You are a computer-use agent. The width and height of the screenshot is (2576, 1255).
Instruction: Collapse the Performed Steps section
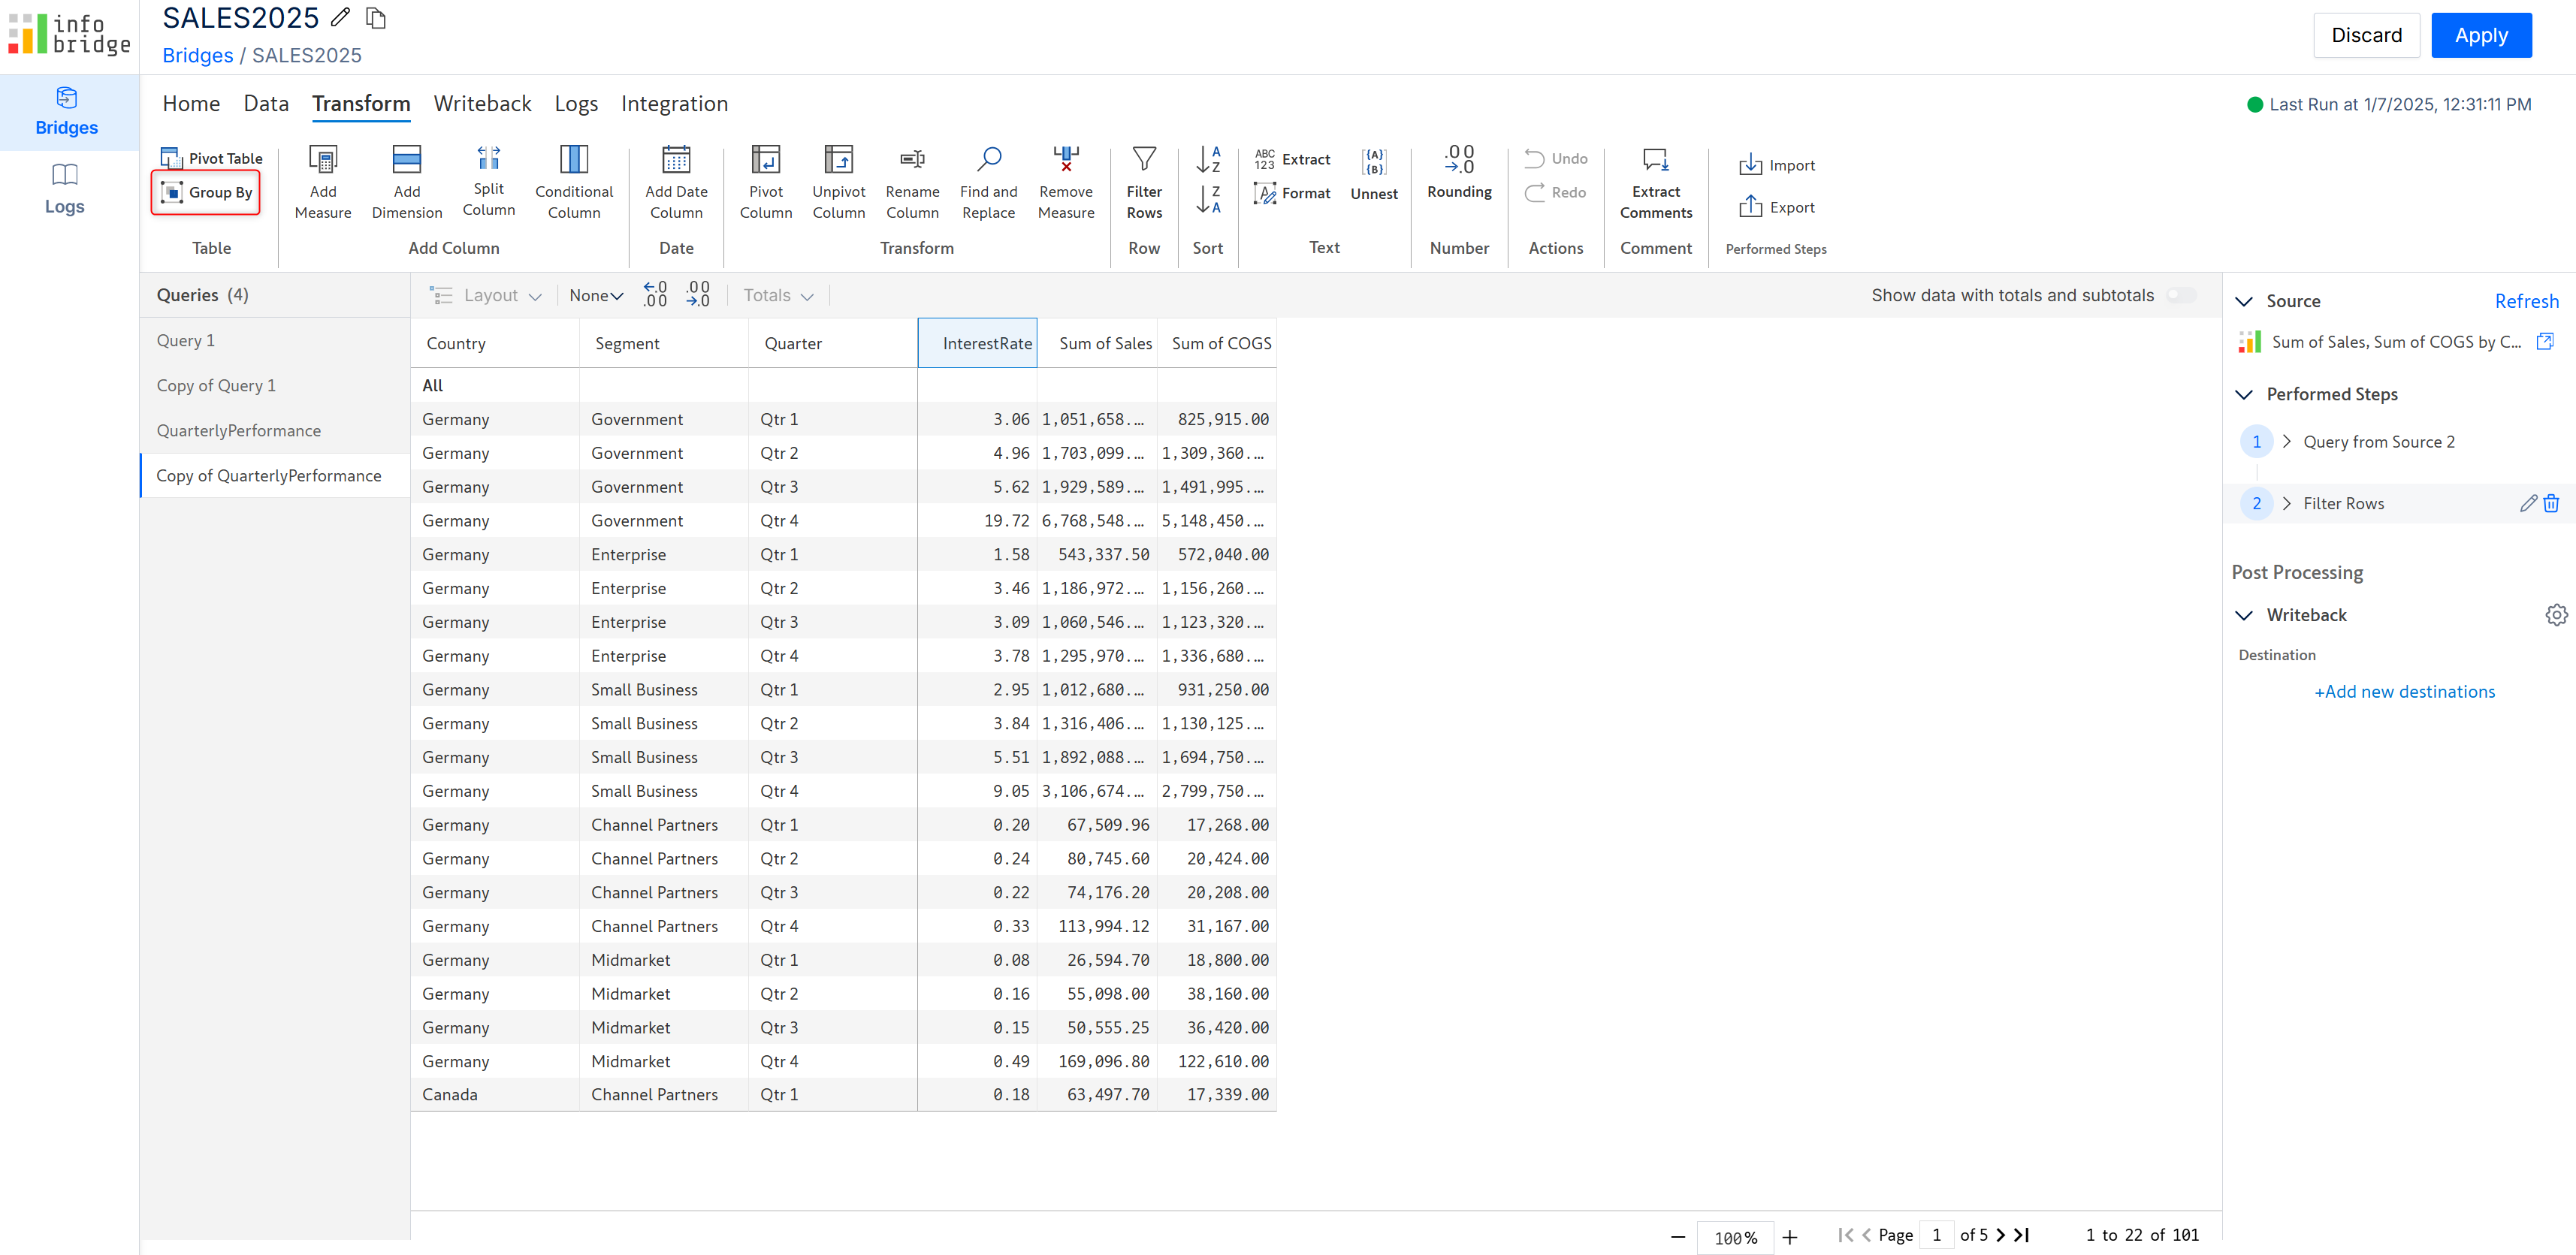tap(2244, 394)
